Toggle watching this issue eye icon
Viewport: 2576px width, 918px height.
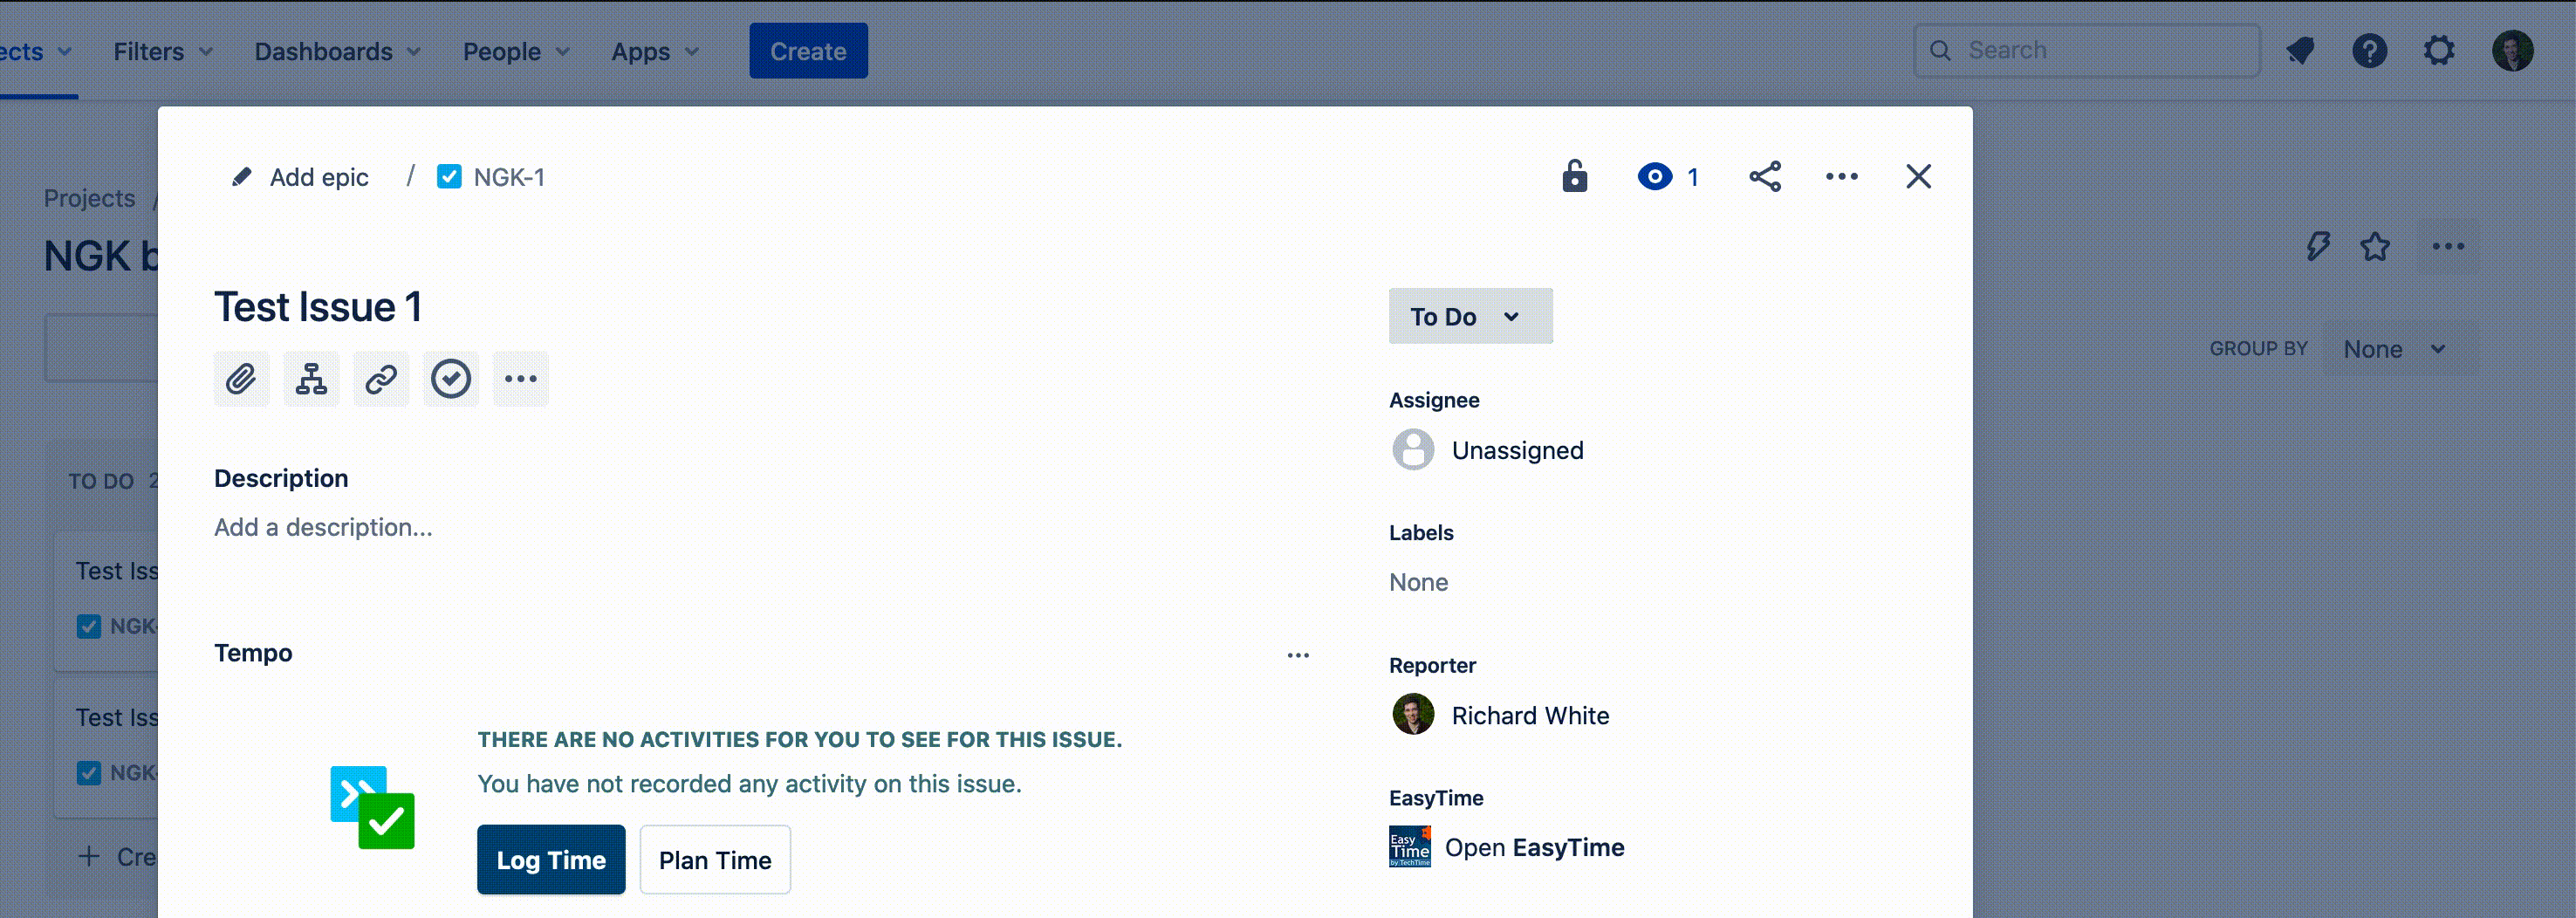pyautogui.click(x=1655, y=177)
